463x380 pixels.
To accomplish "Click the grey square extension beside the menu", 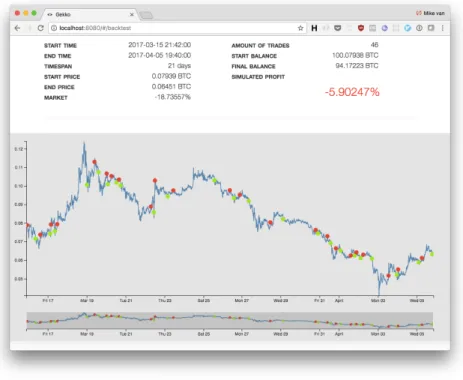I will (x=431, y=28).
